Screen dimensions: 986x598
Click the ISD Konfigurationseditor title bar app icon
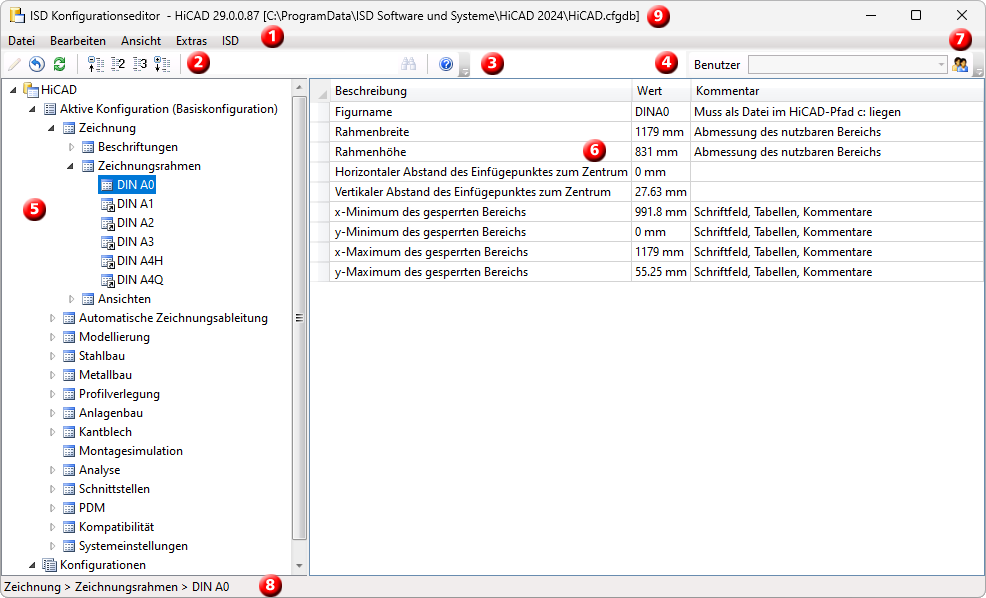pyautogui.click(x=17, y=16)
